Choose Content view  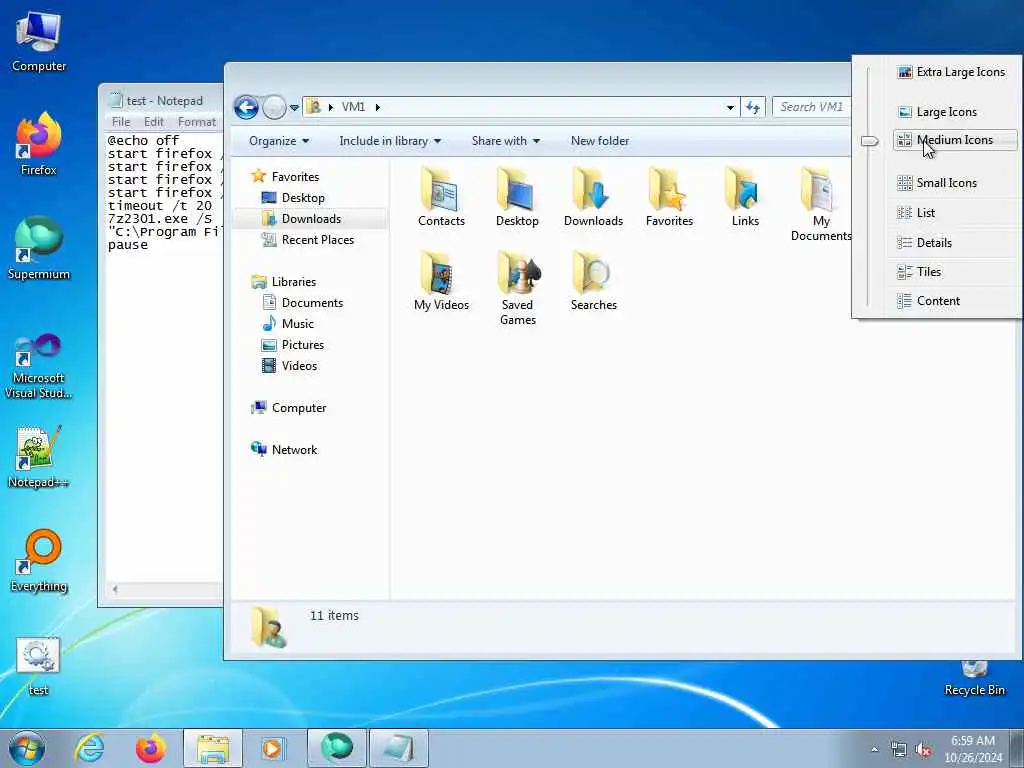[955, 301]
